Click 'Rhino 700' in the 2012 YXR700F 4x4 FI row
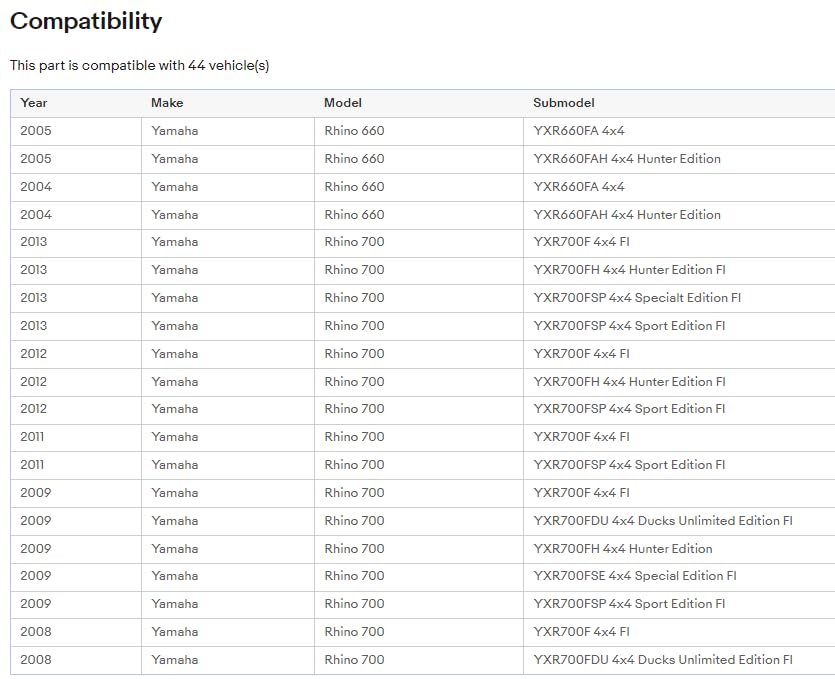The height and width of the screenshot is (679, 835). click(354, 354)
